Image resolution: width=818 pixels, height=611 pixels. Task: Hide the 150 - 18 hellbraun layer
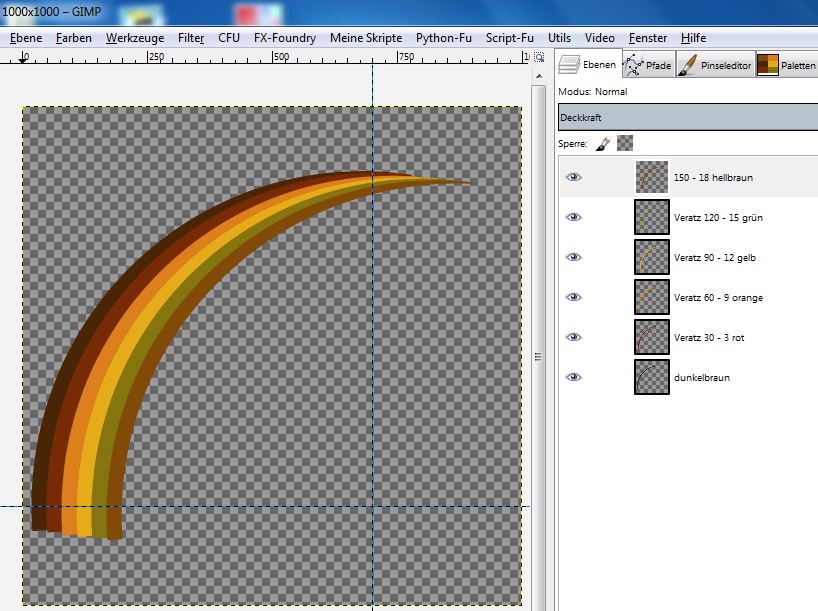[x=573, y=177]
